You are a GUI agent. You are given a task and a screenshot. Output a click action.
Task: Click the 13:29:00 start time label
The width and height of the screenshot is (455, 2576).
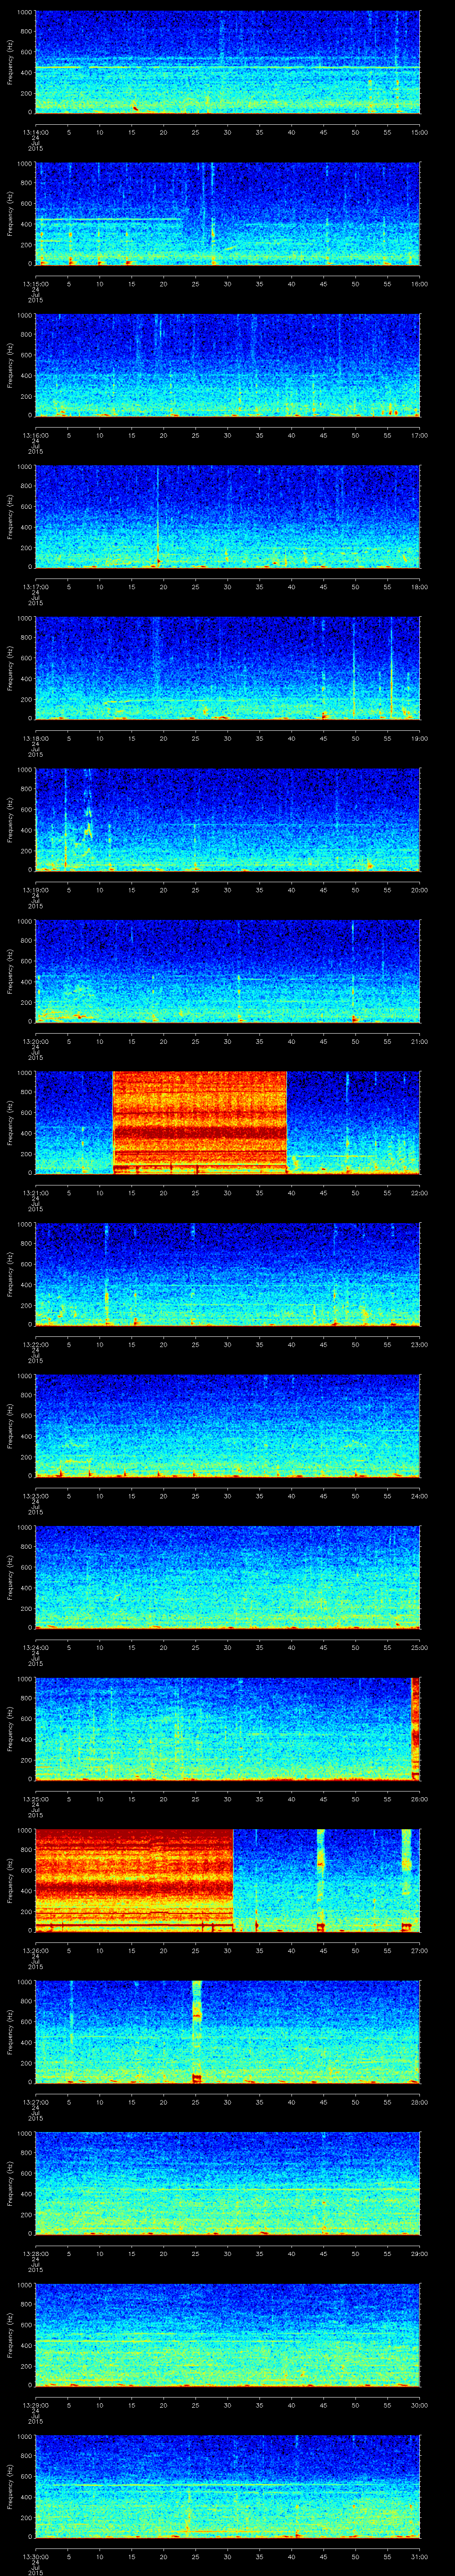tap(35, 2405)
